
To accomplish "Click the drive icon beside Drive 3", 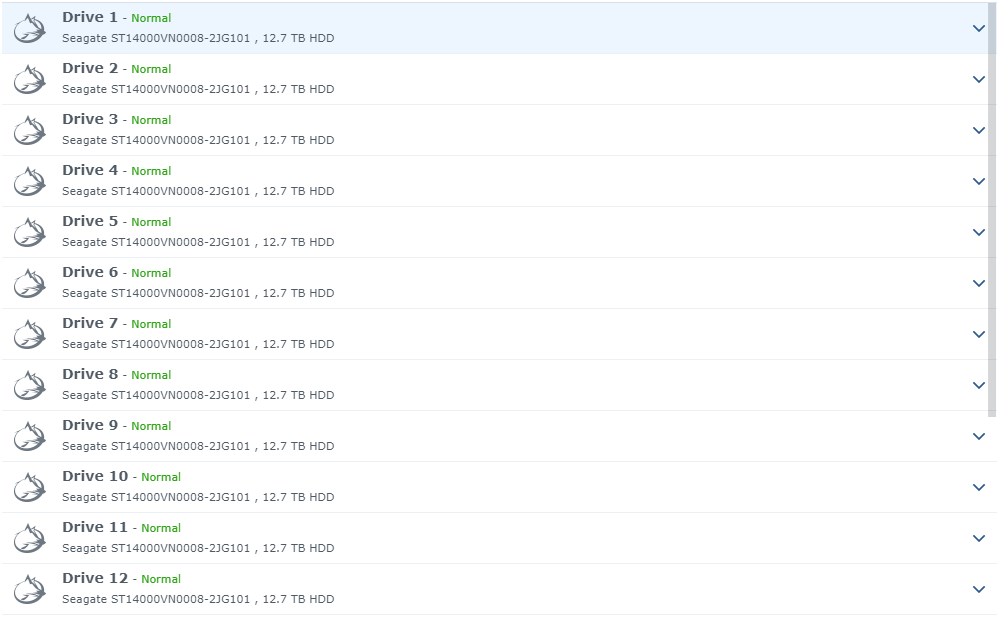I will pos(30,130).
